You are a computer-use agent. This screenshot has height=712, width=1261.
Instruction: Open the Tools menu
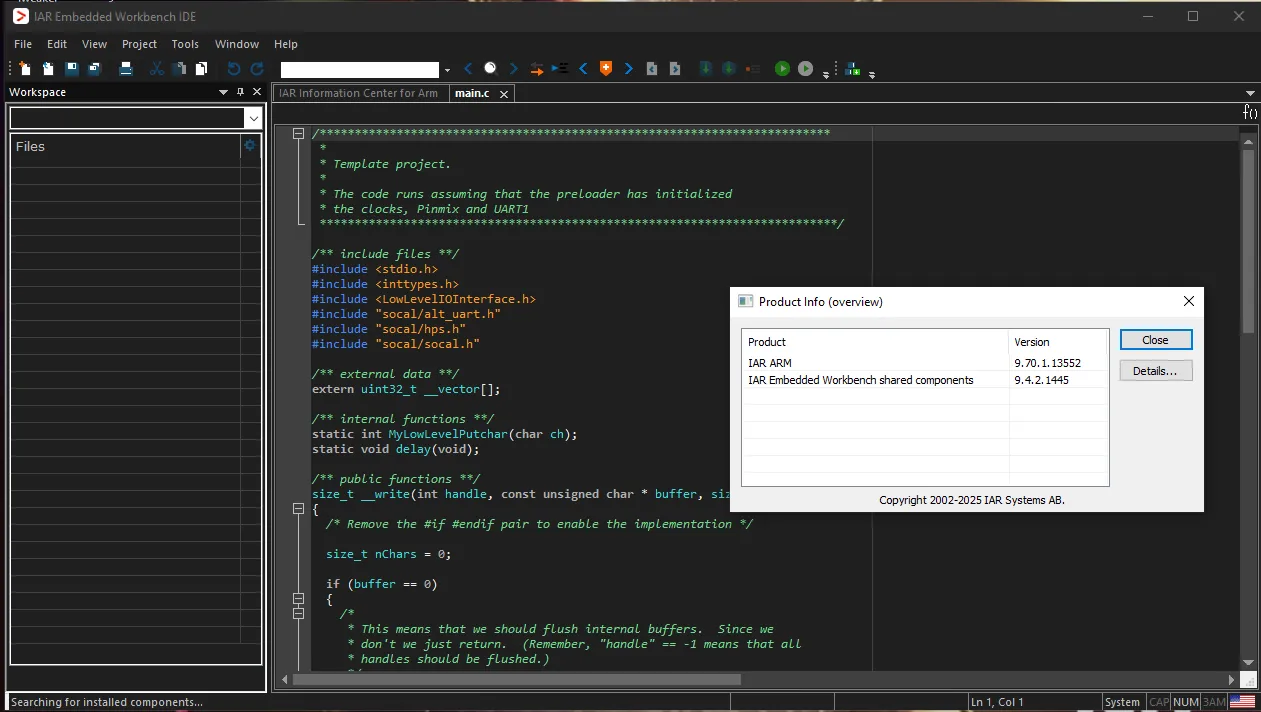tap(185, 44)
